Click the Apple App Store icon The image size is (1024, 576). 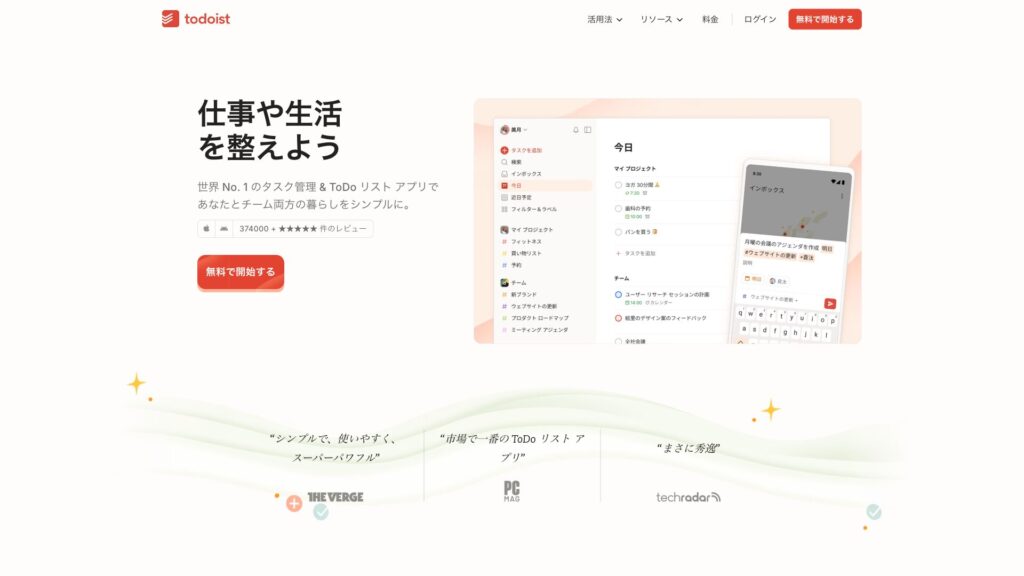pos(206,229)
